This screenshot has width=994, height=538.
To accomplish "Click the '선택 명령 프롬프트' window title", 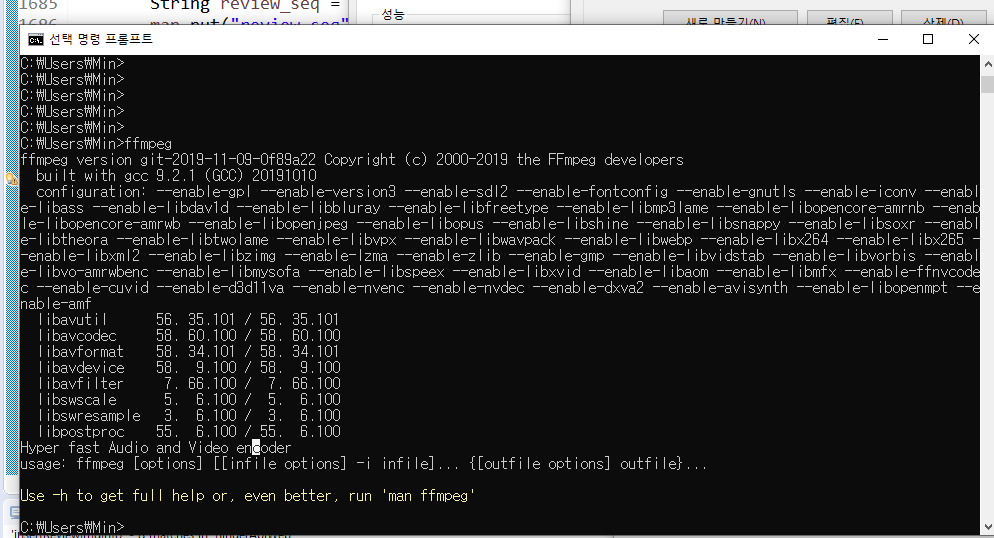I will [101, 39].
